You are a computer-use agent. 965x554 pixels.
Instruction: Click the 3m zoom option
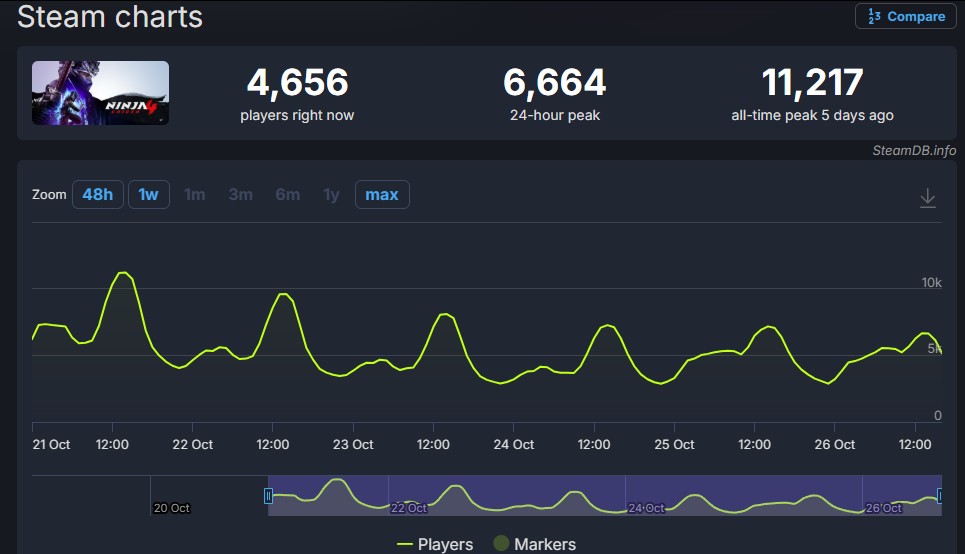point(241,194)
